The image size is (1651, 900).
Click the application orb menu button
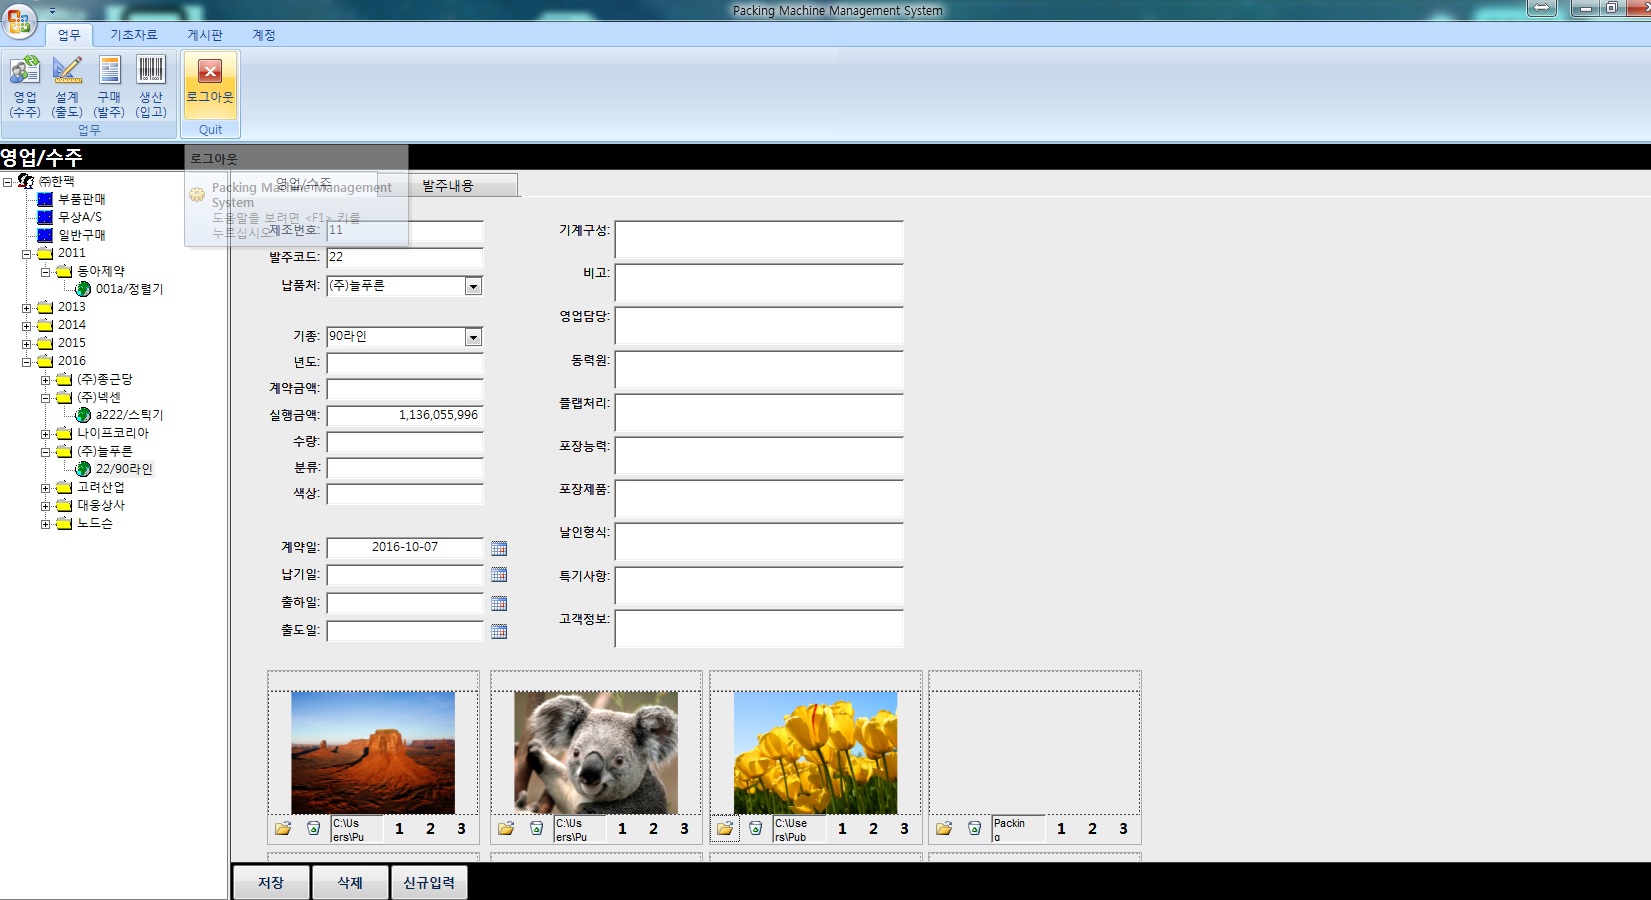pyautogui.click(x=19, y=21)
